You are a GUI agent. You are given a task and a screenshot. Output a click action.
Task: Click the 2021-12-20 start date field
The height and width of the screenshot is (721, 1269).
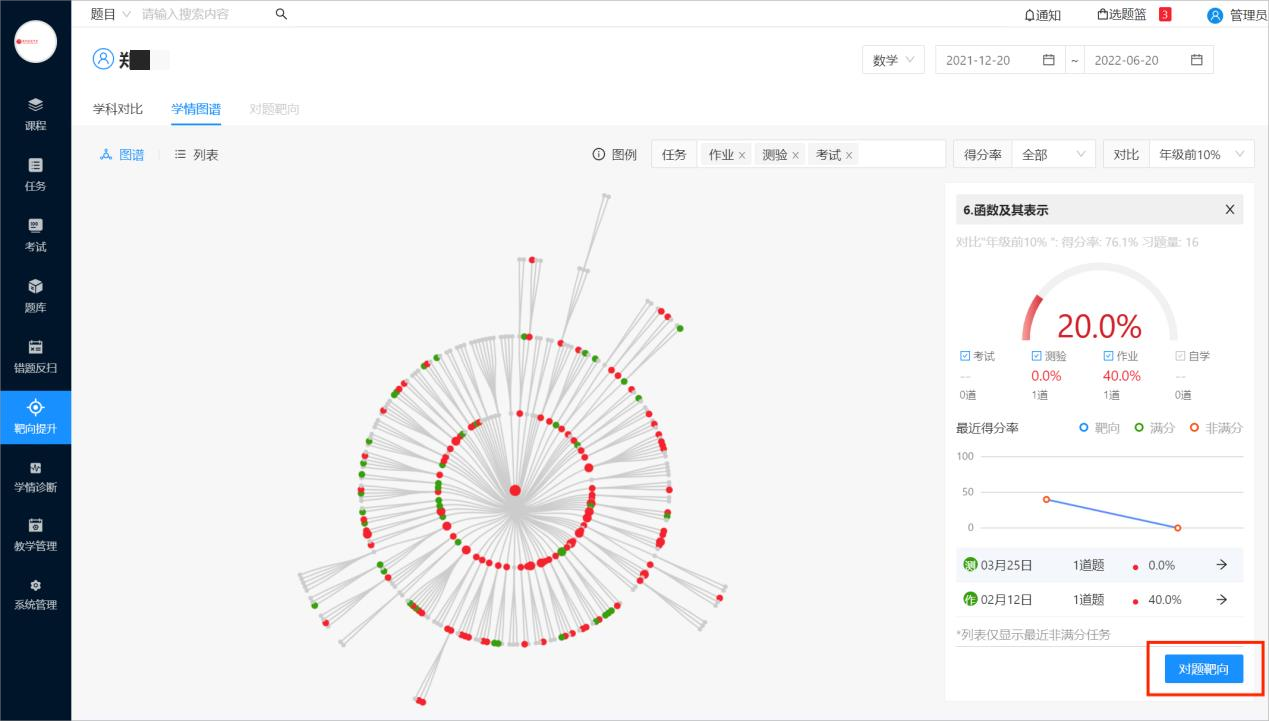pos(999,60)
